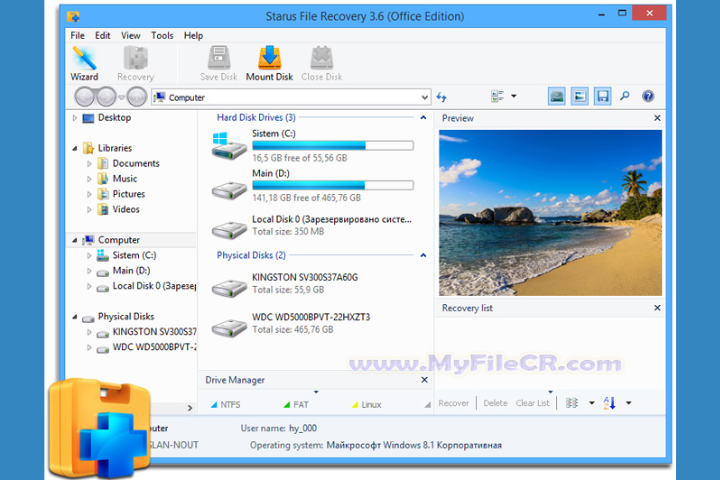Expand the Documents tree node
720x480 pixels.
point(89,164)
